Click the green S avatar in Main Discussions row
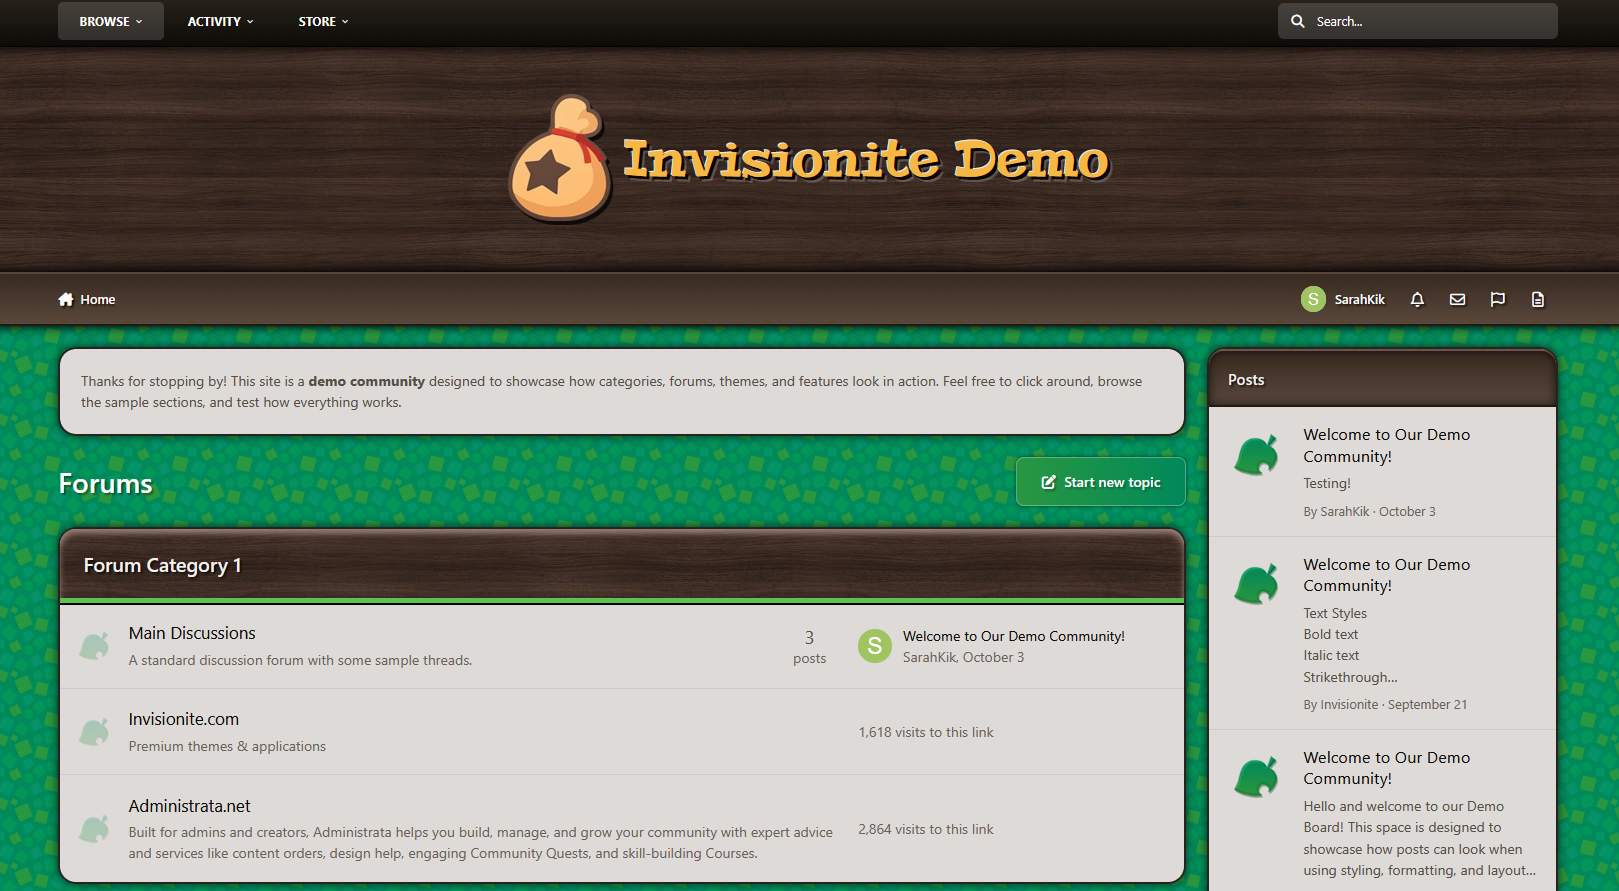1619x891 pixels. click(x=874, y=646)
